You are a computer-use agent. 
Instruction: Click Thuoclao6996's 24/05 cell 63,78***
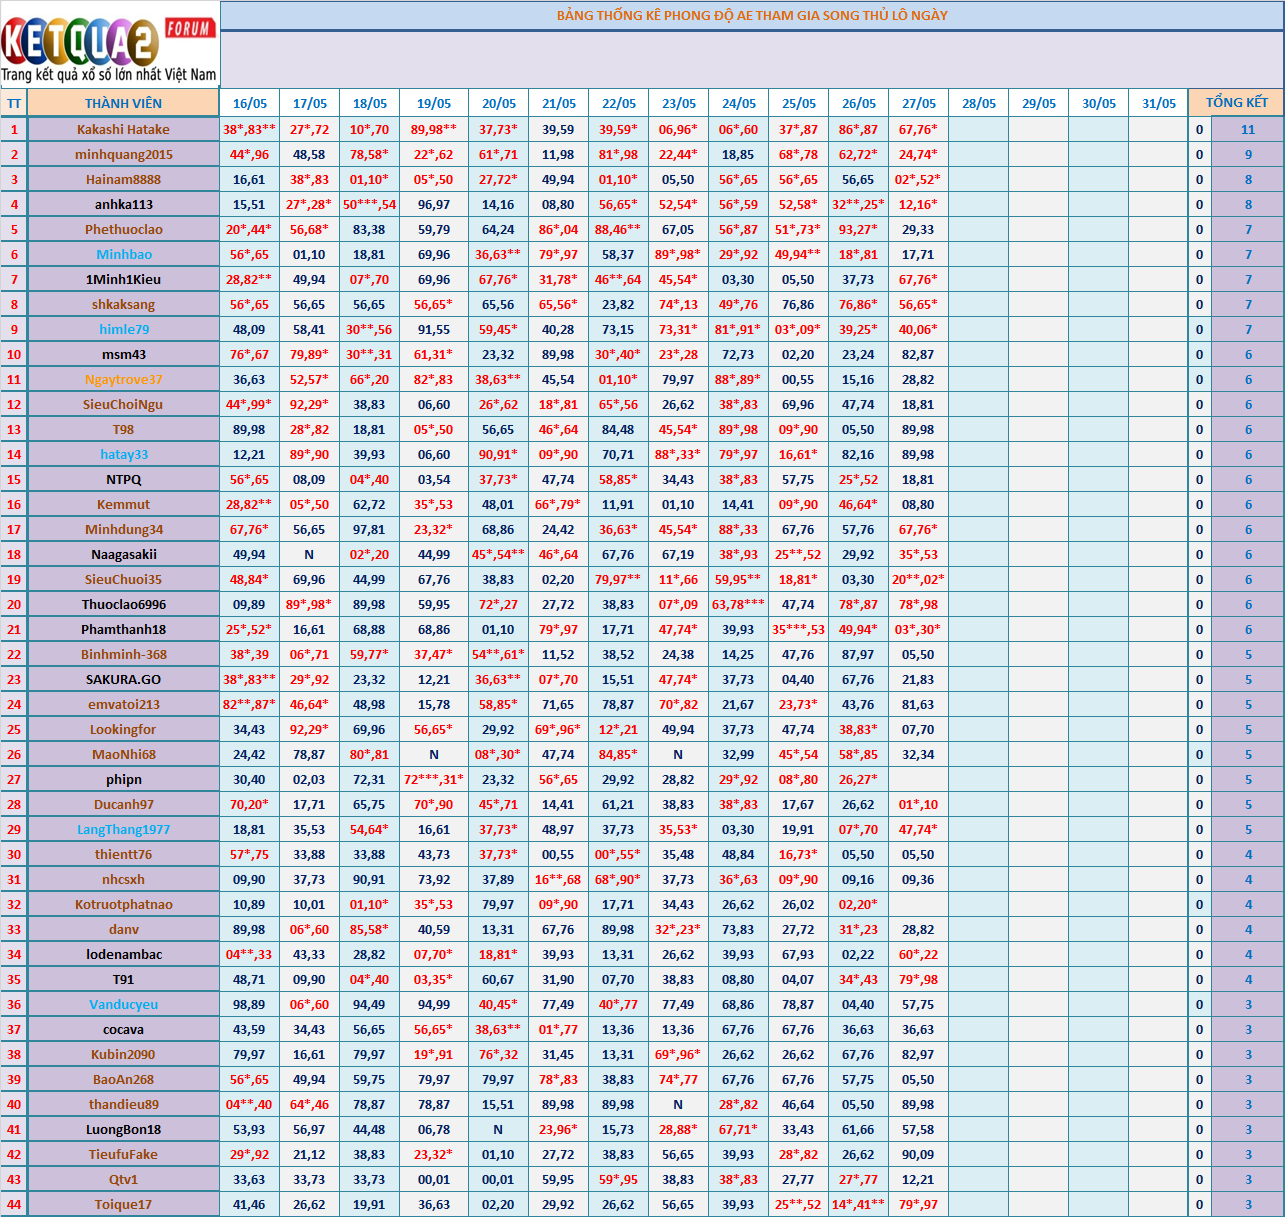coord(738,604)
